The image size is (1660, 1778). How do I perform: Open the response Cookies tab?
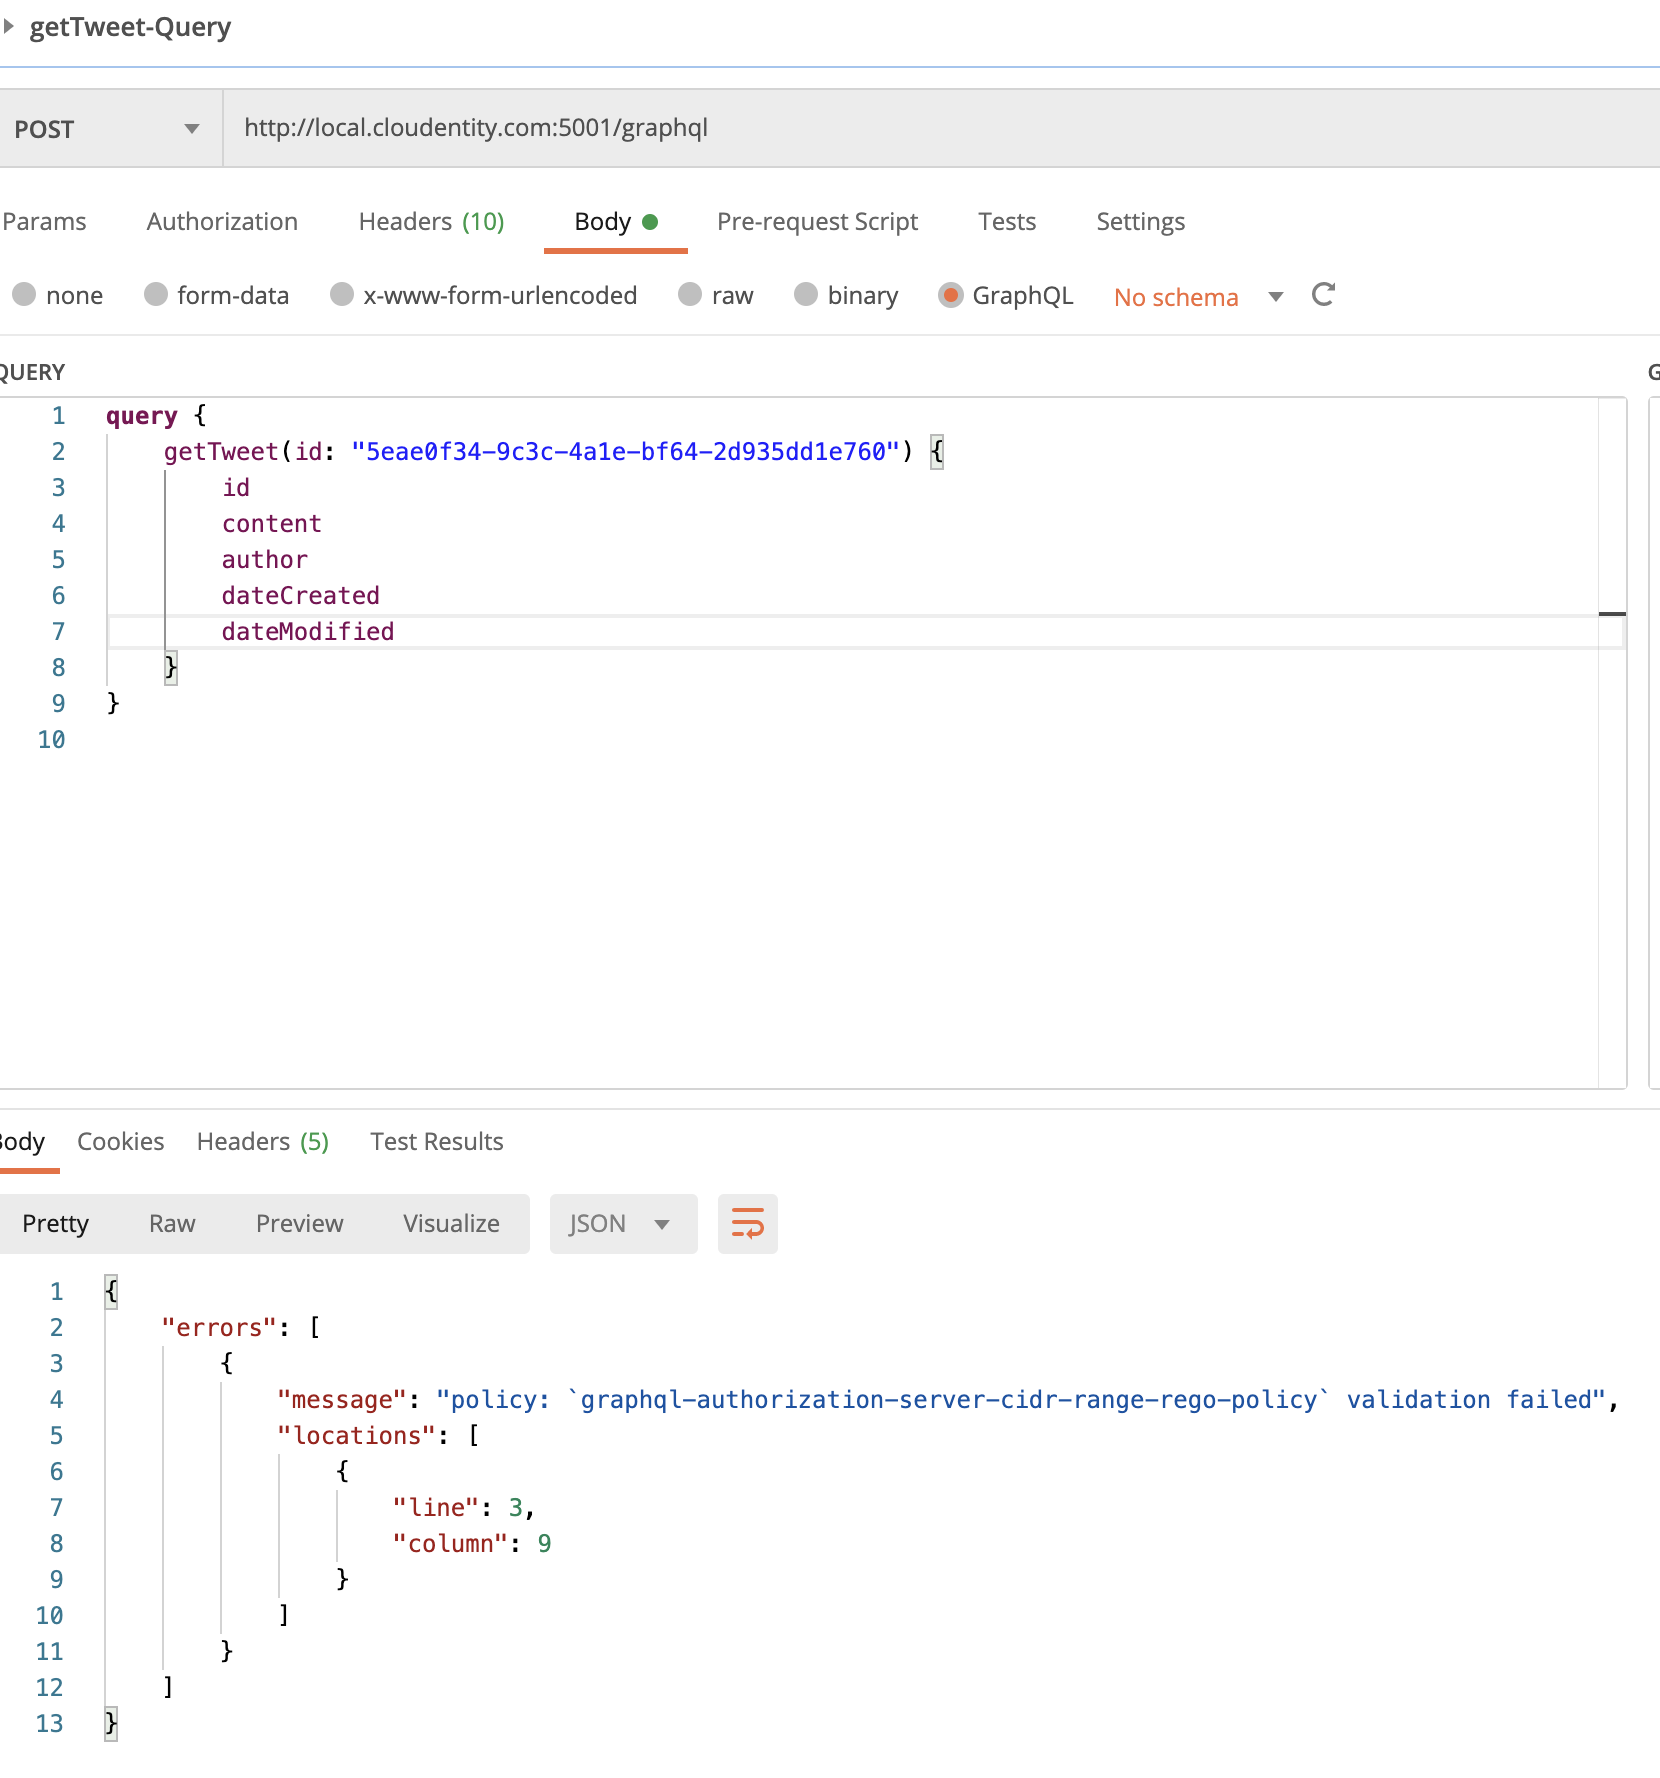pyautogui.click(x=120, y=1141)
